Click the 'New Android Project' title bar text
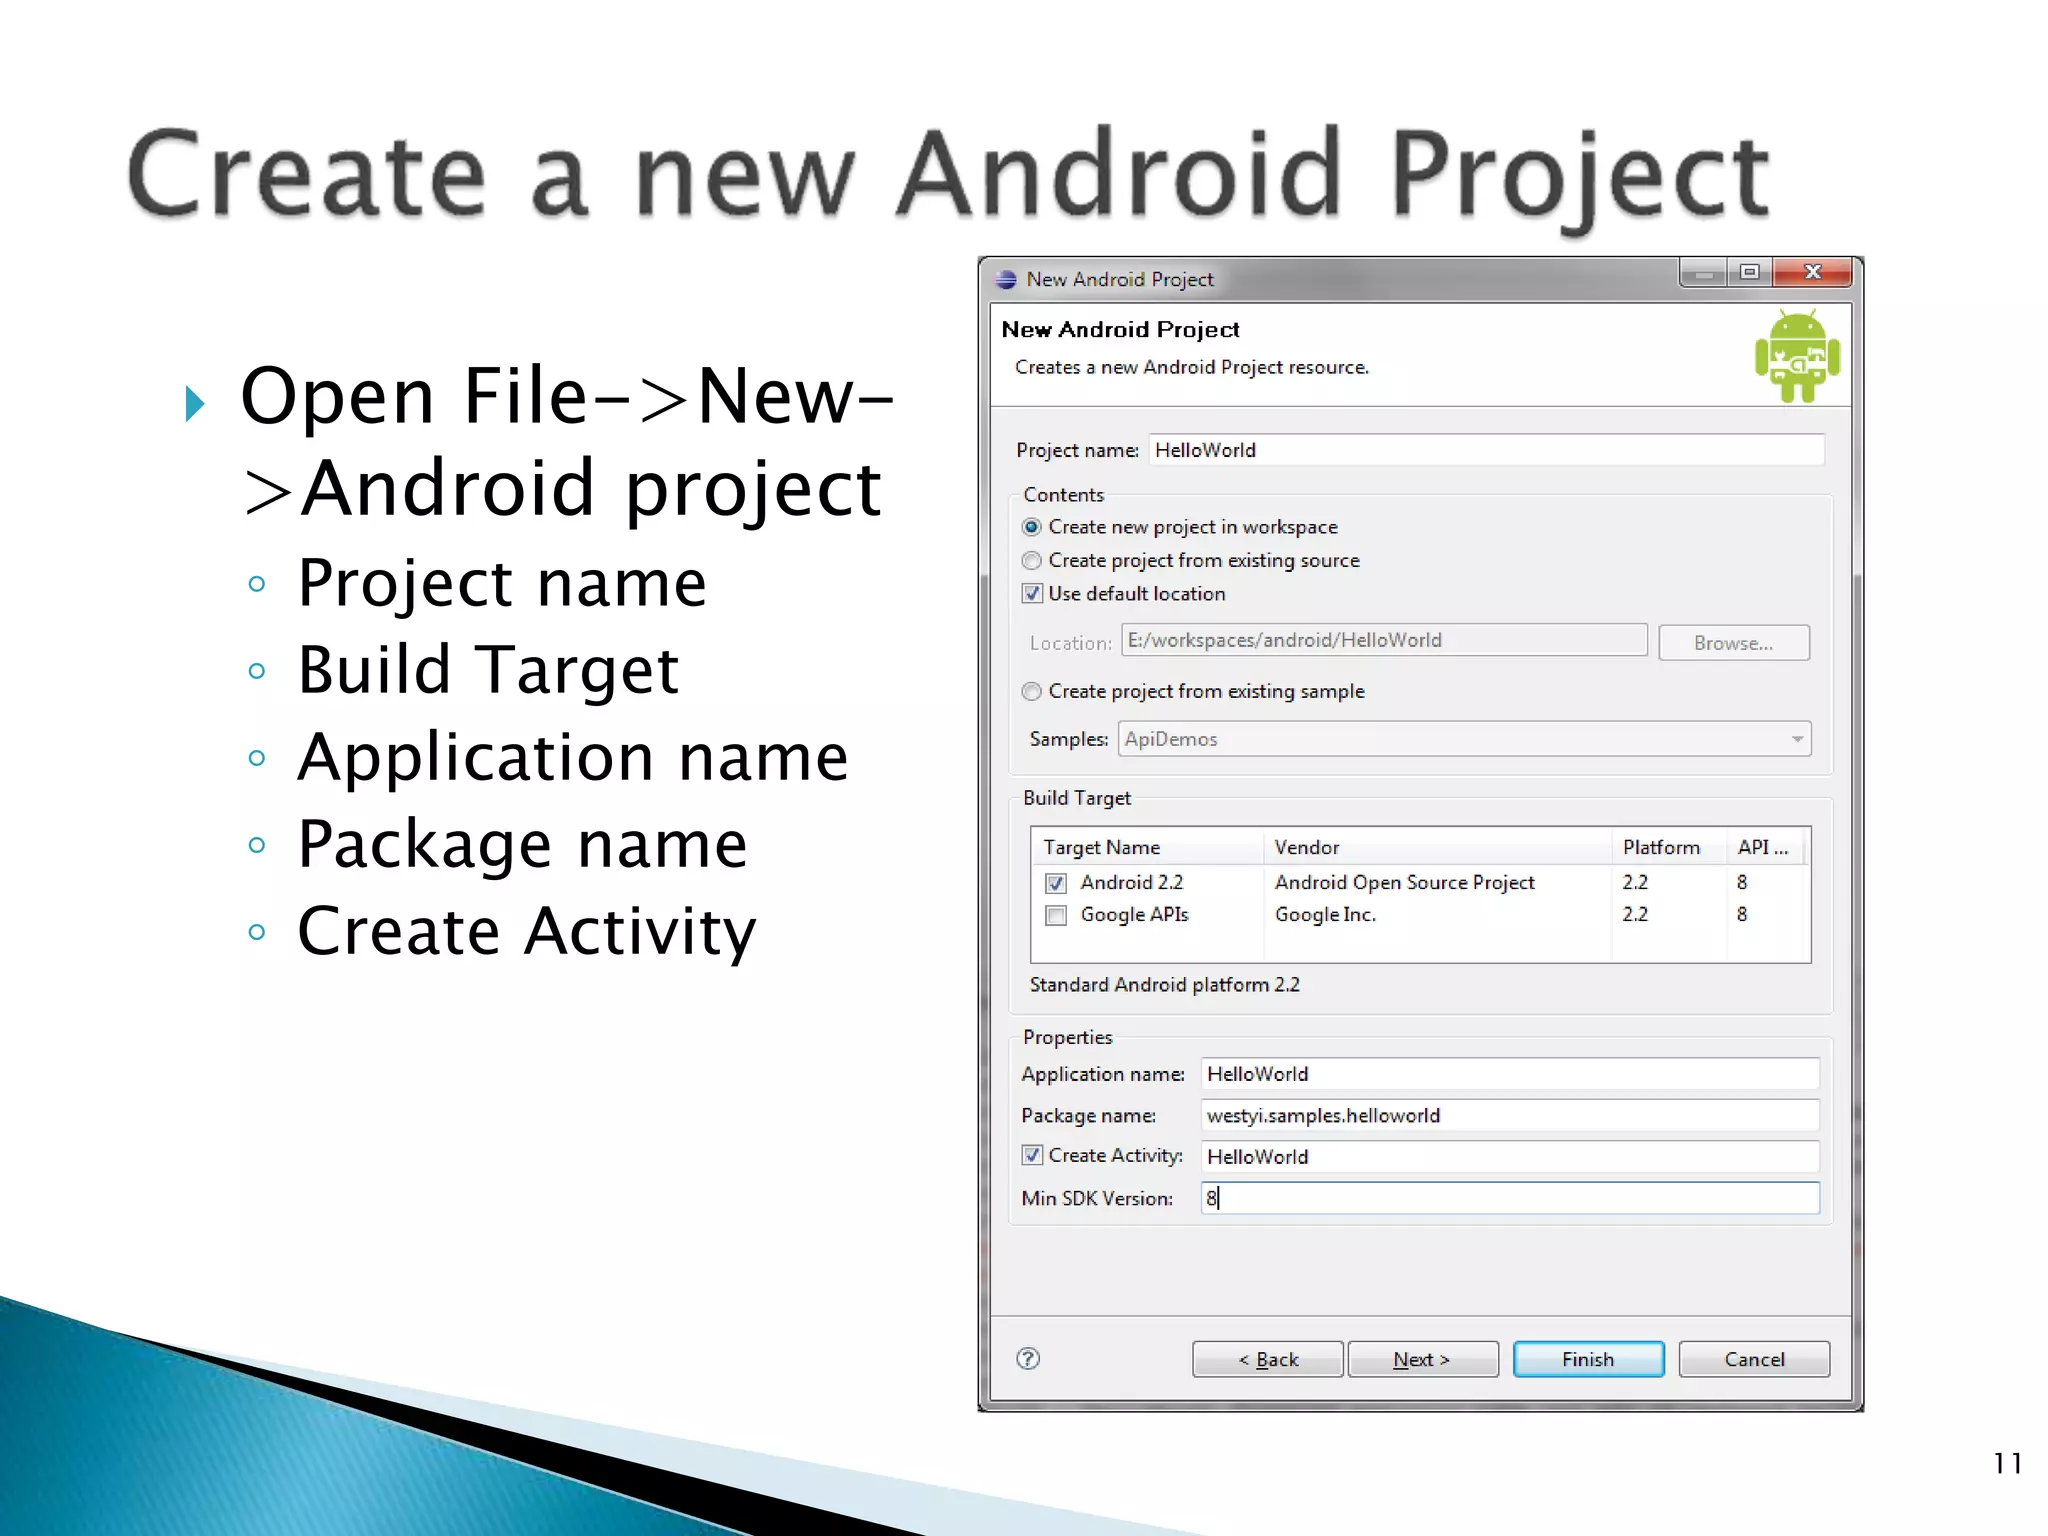The height and width of the screenshot is (1536, 2048). click(1120, 279)
